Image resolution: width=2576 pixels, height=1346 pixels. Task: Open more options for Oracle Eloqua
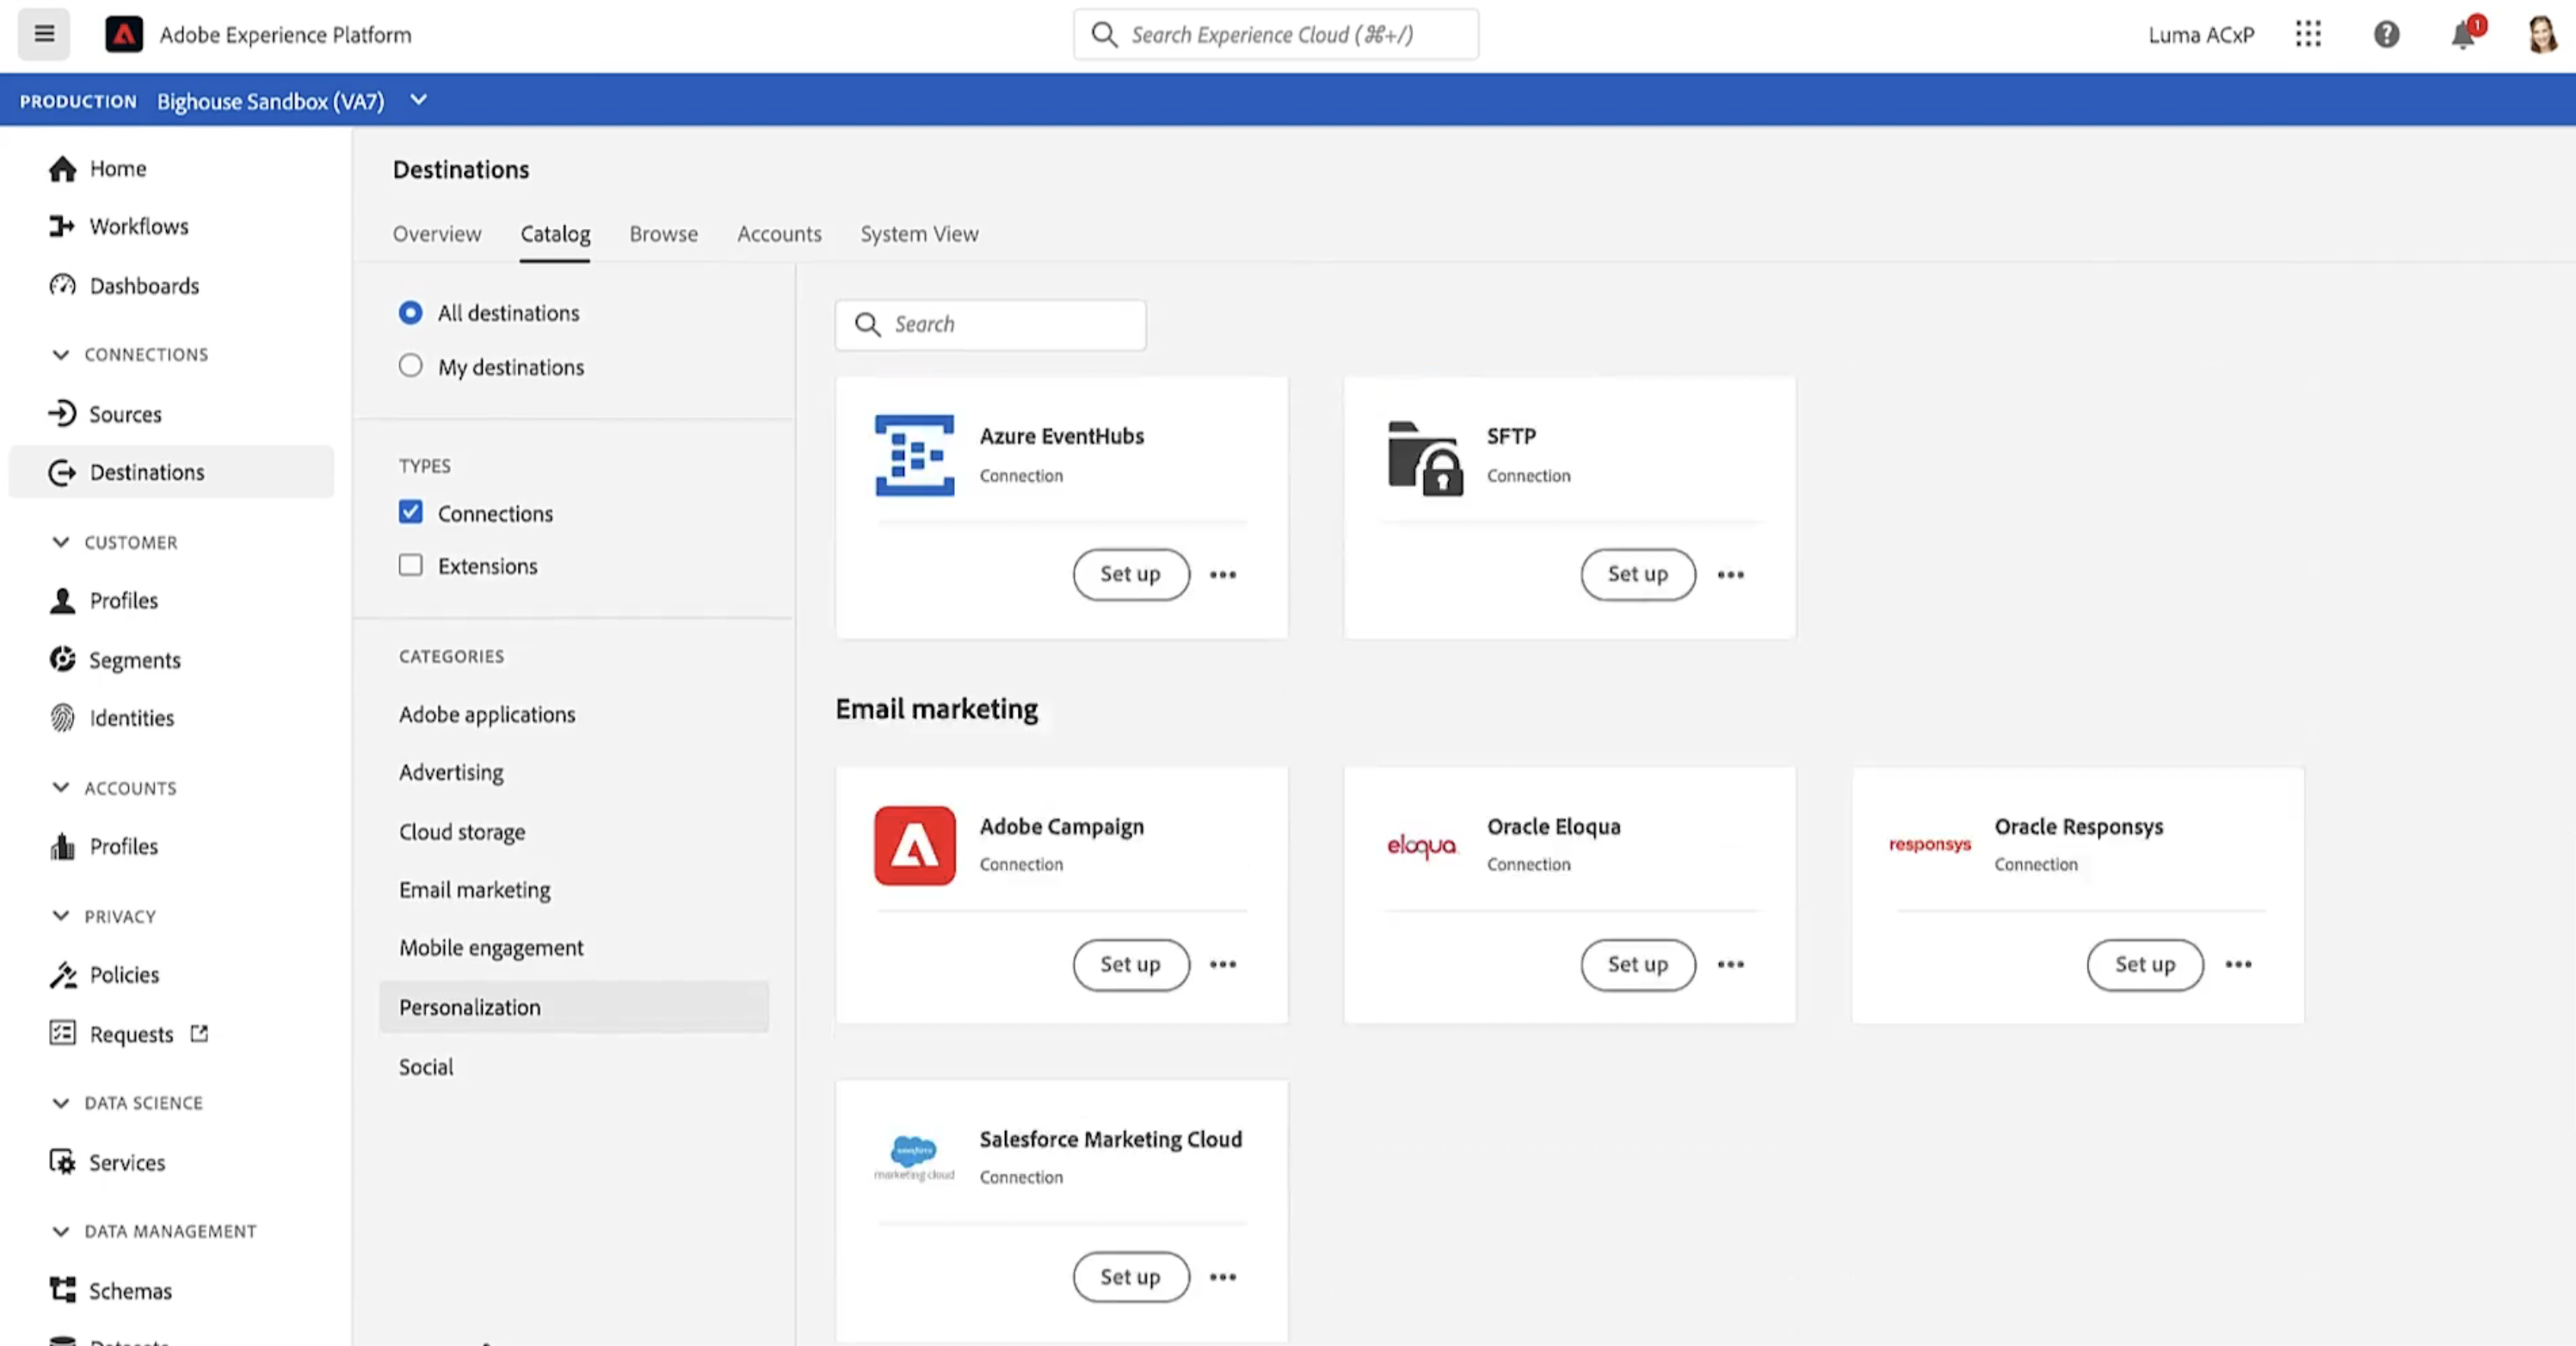[1730, 964]
